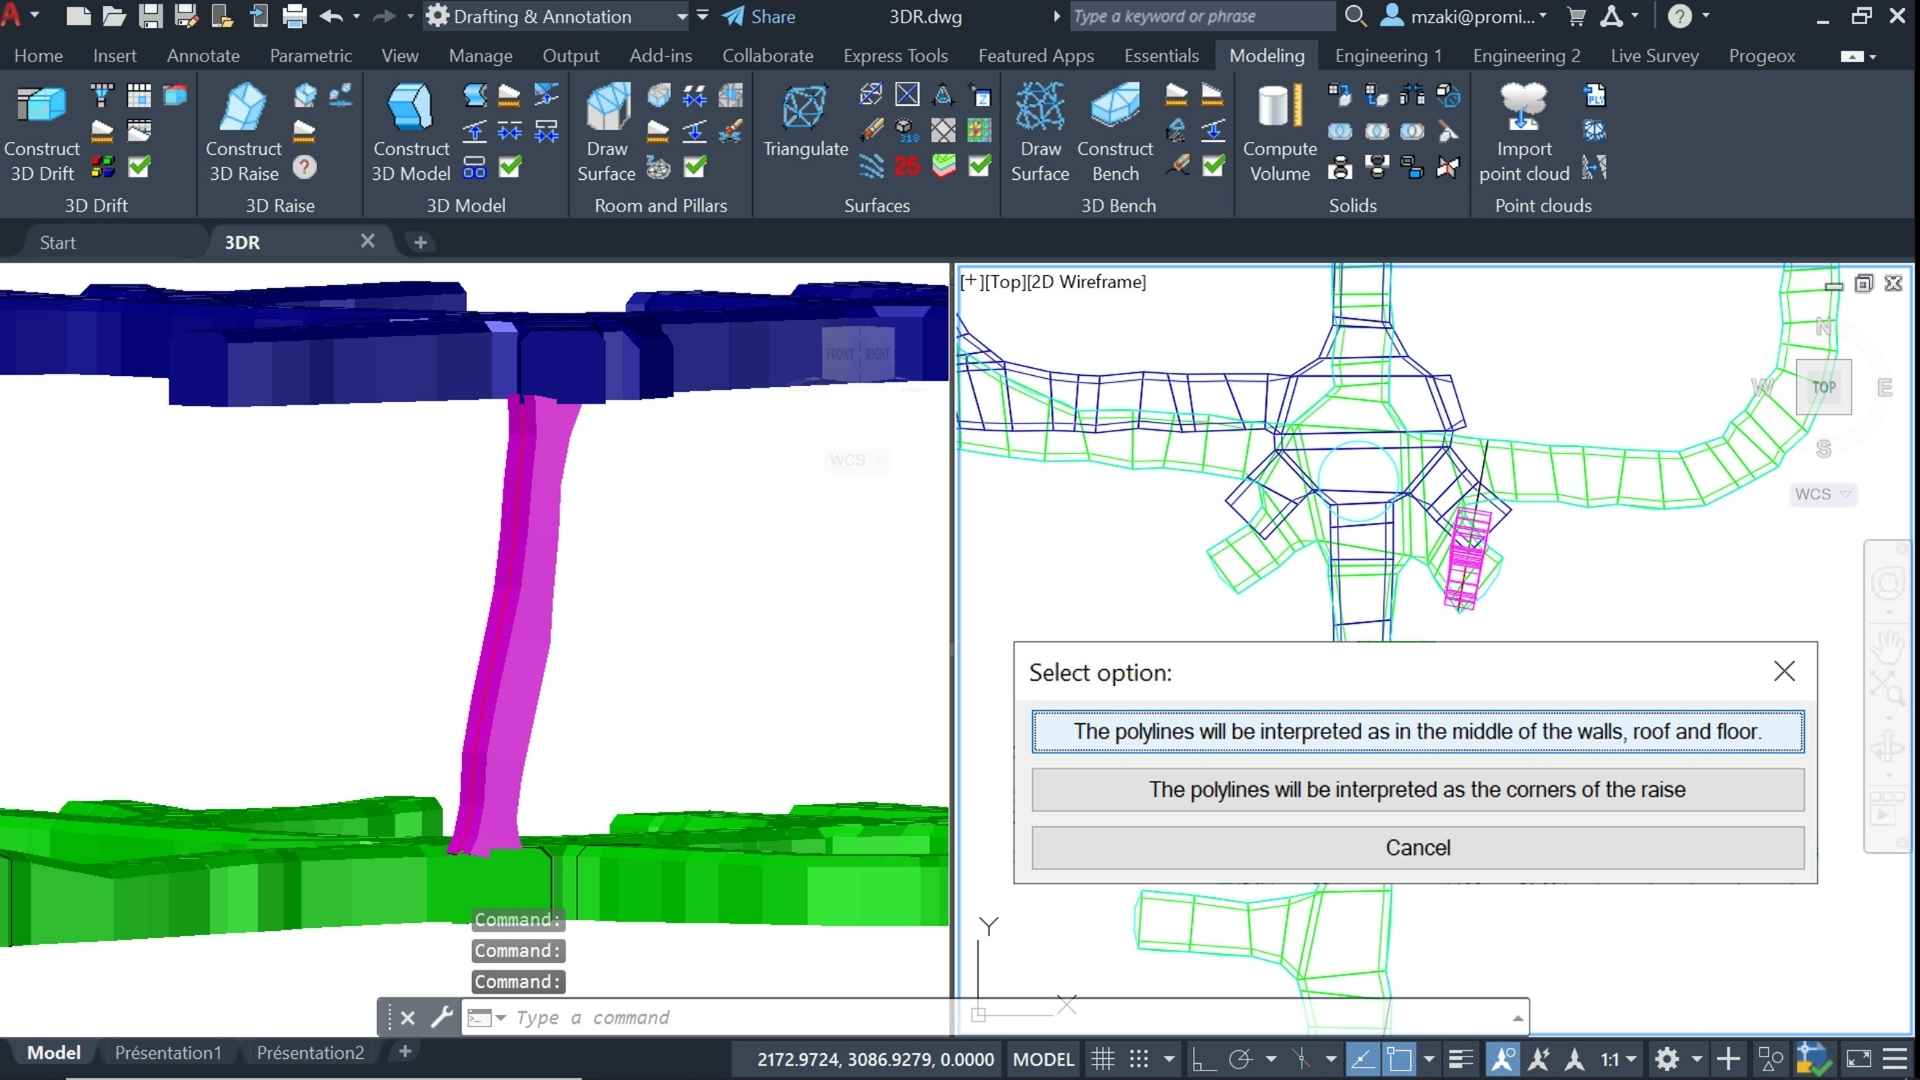This screenshot has width=1920, height=1080.
Task: Open the Drafting & Annotation workspace dropdown
Action: click(x=681, y=17)
